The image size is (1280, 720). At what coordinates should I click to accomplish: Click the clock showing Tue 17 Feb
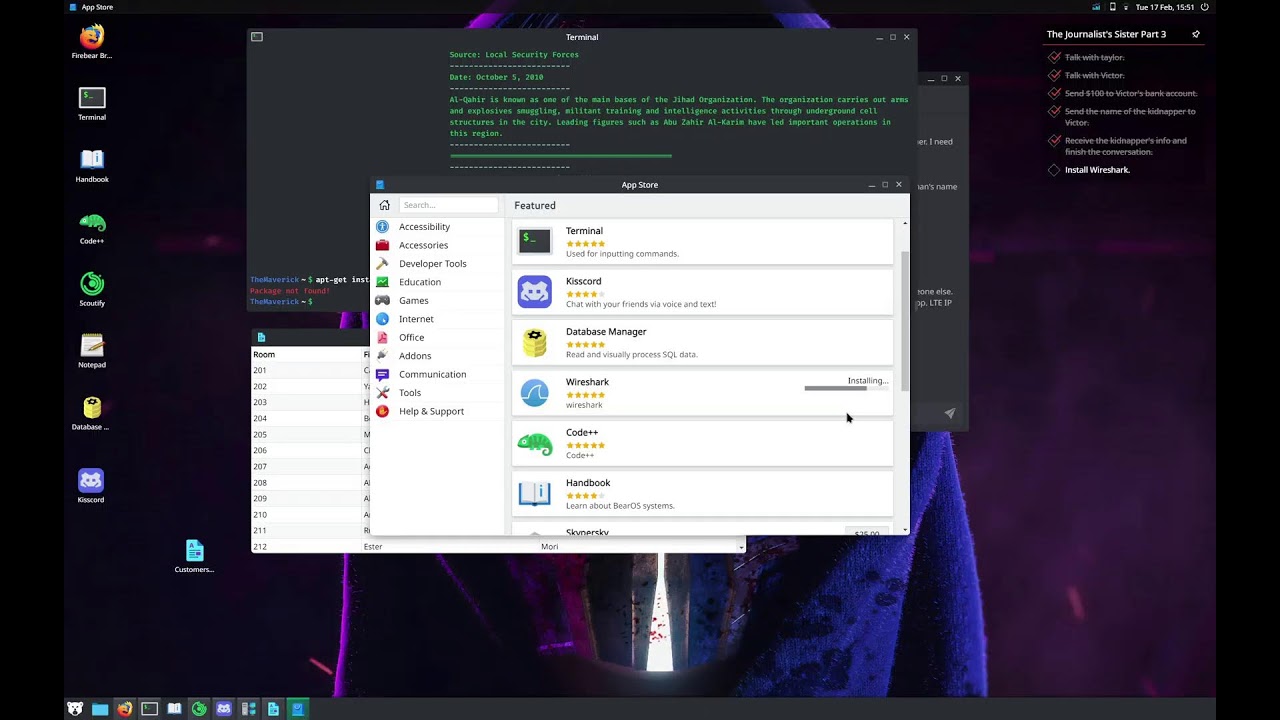[x=1164, y=7]
